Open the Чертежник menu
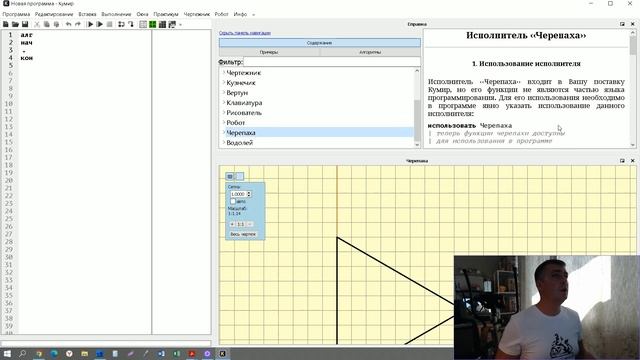The image size is (640, 360). pos(197,14)
